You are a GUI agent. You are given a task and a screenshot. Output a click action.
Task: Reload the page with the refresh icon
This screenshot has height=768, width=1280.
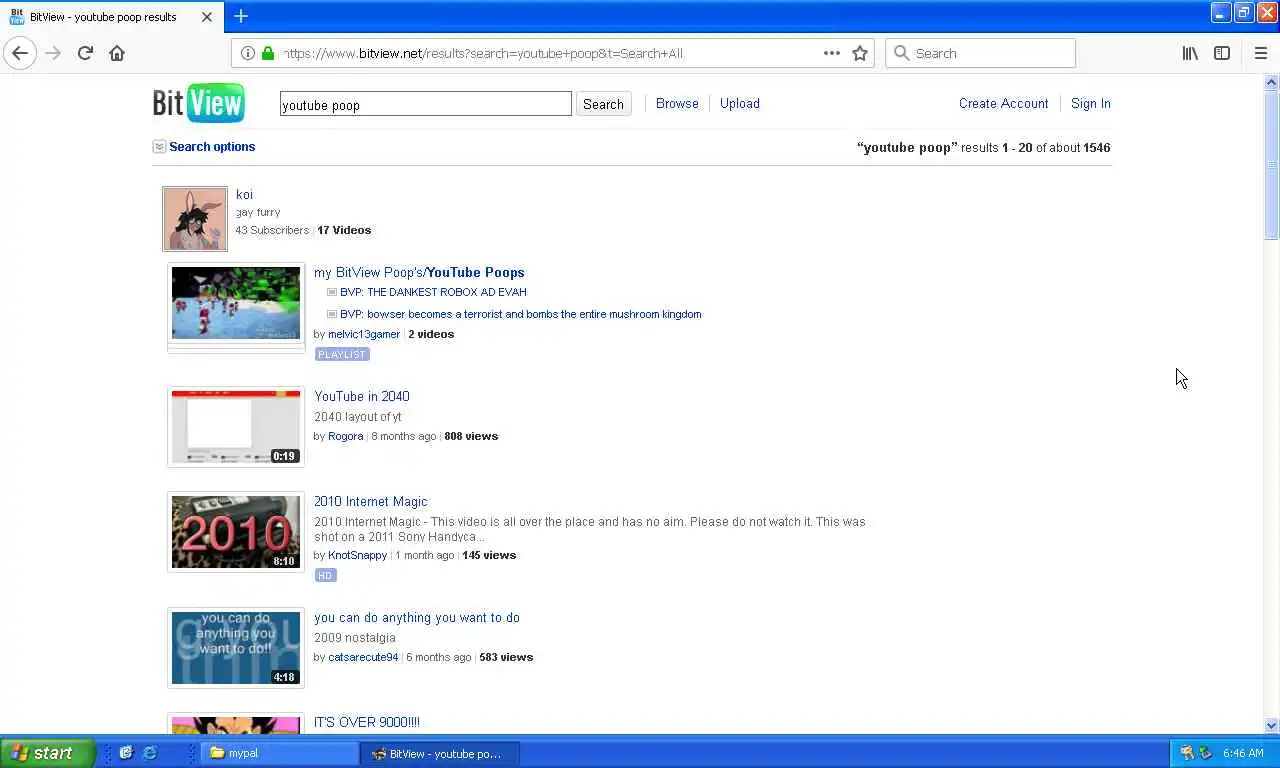tap(85, 53)
